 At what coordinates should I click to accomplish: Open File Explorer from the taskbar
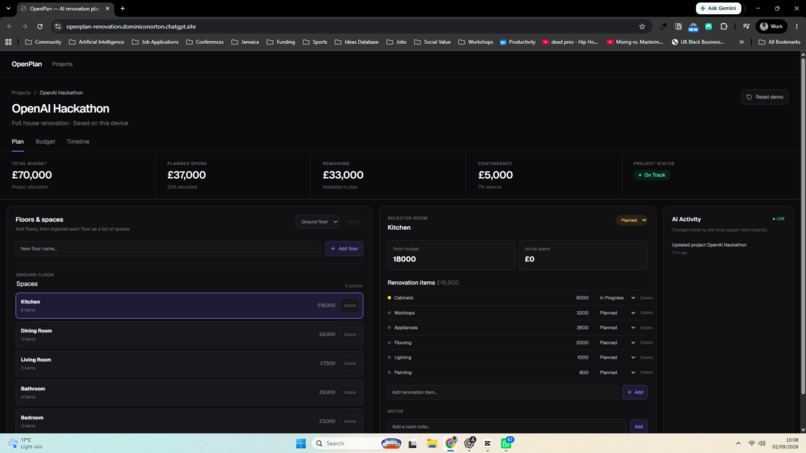(432, 443)
